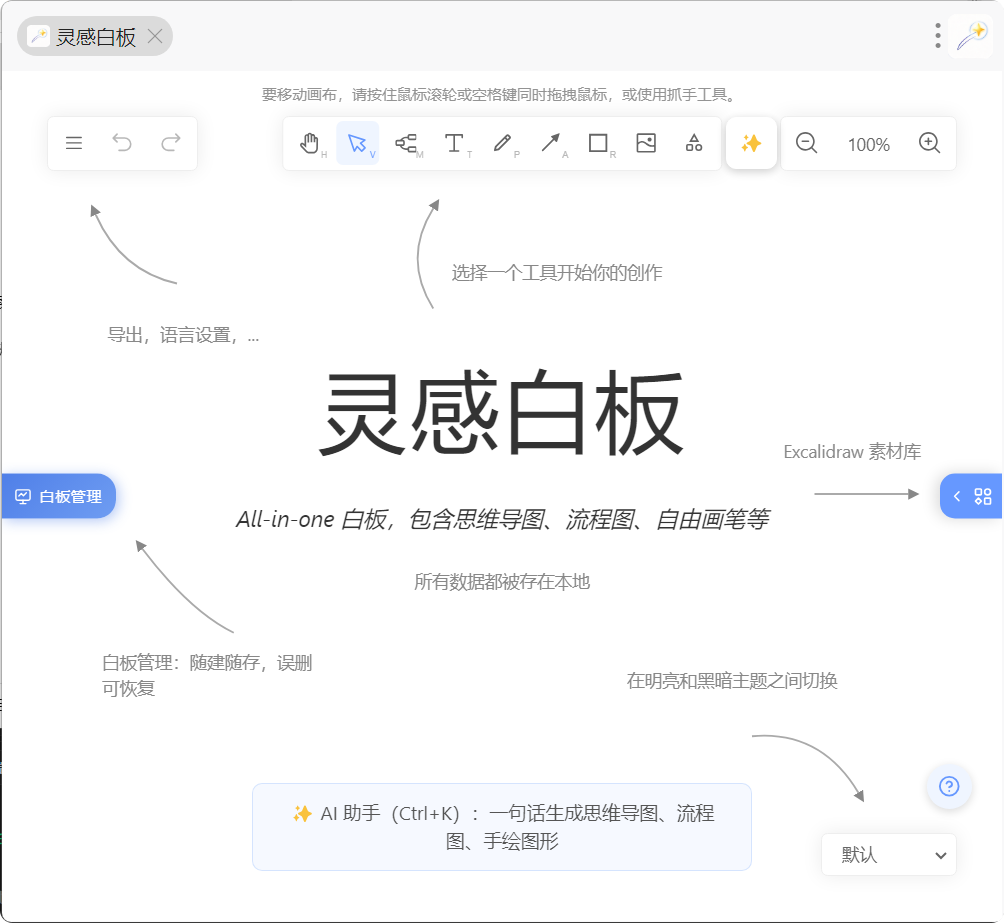Viewport: 1004px width, 923px height.
Task: Select the insert image tool
Action: pos(646,143)
